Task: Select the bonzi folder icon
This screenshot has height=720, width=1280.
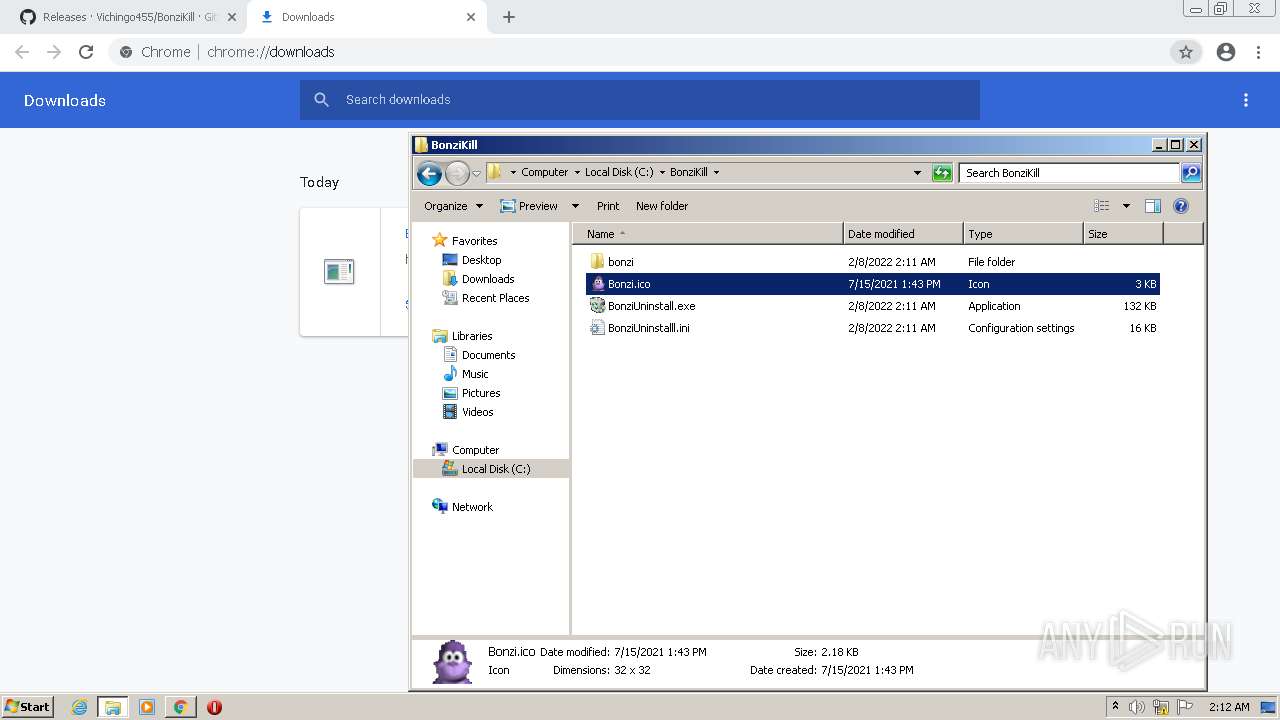Action: (x=597, y=262)
